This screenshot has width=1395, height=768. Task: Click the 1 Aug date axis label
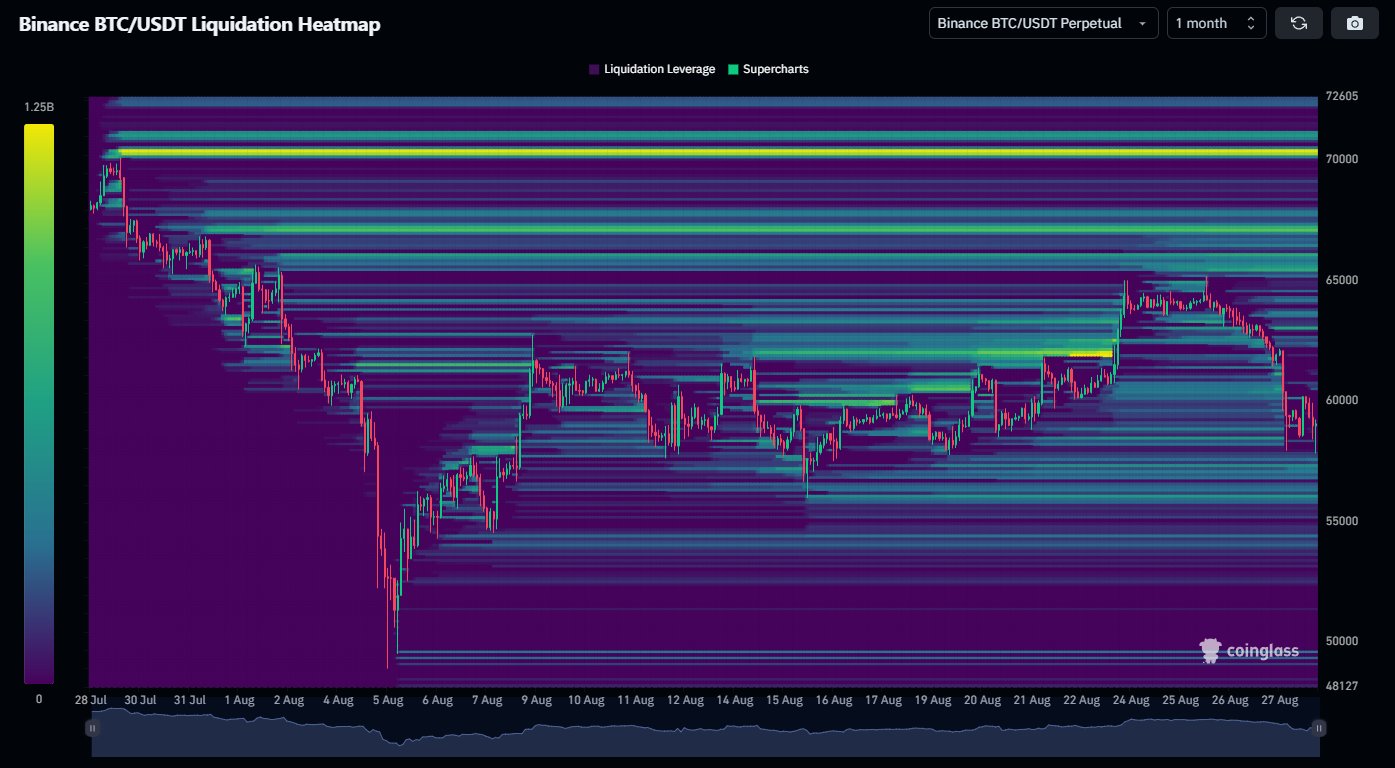pos(240,700)
